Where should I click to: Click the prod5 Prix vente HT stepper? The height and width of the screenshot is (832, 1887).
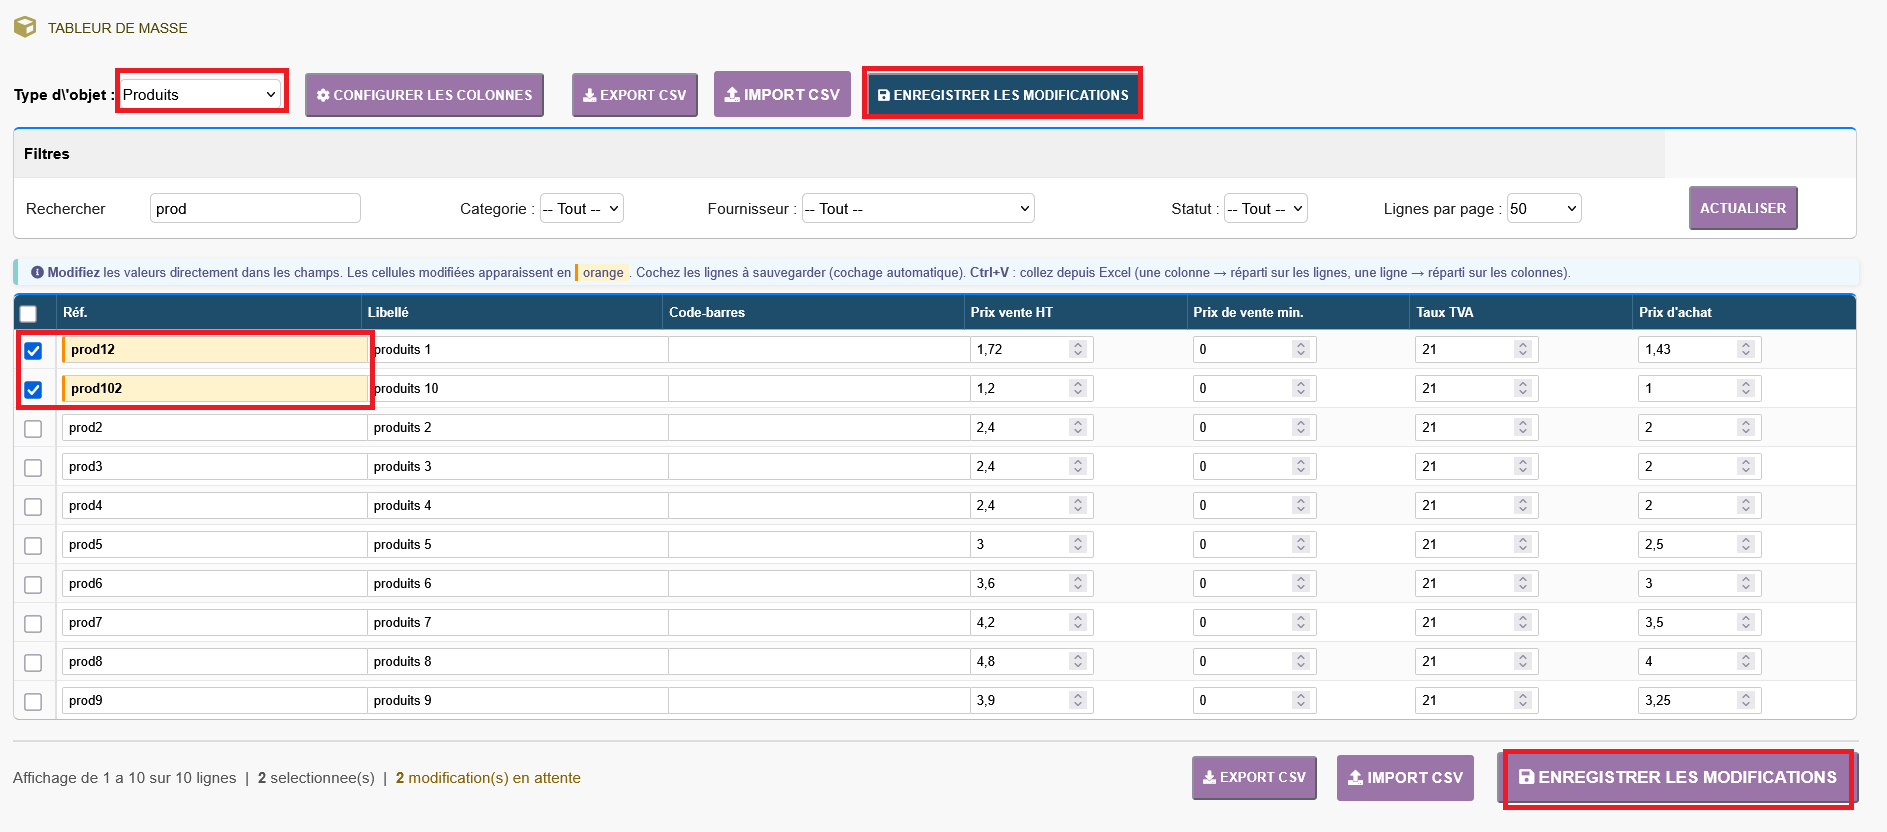pos(1077,544)
